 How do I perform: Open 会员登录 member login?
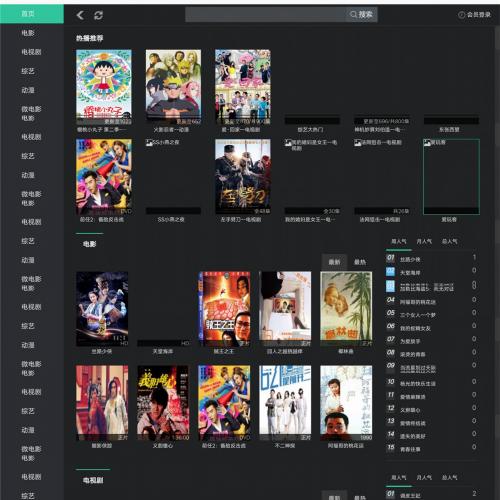point(475,15)
